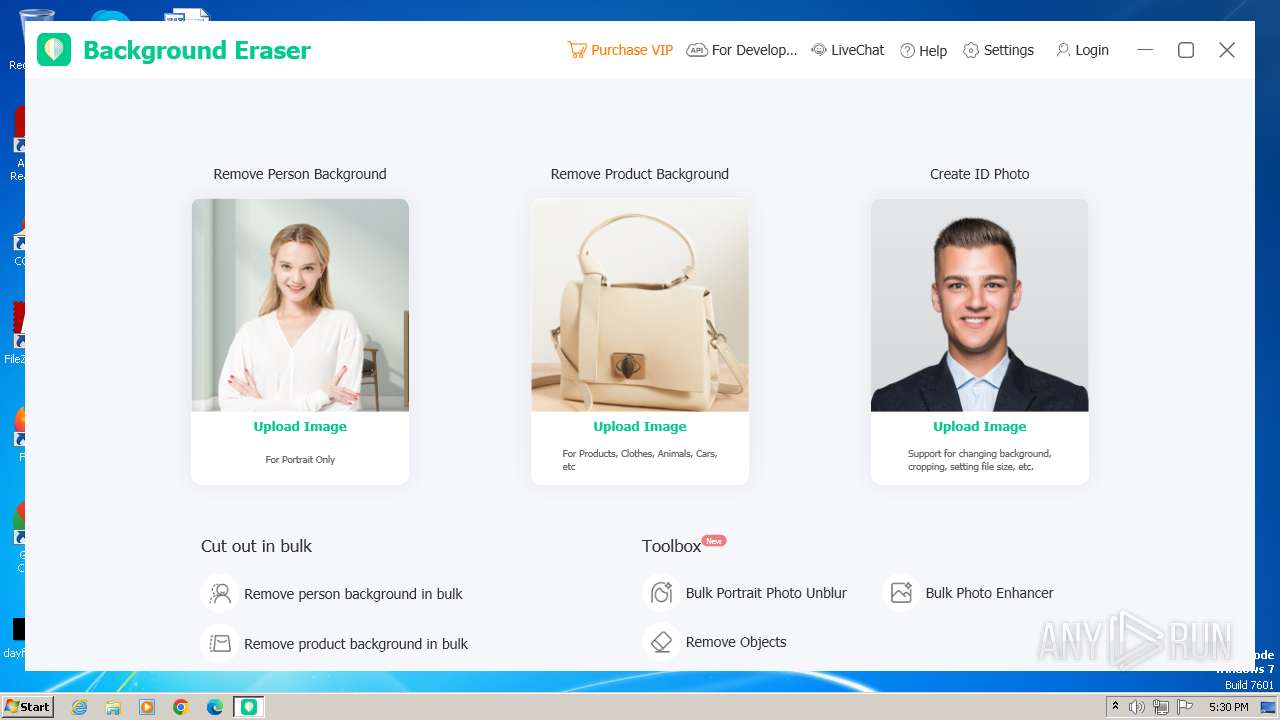Click the Windows Start button
This screenshot has height=720, width=1280.
[x=27, y=707]
